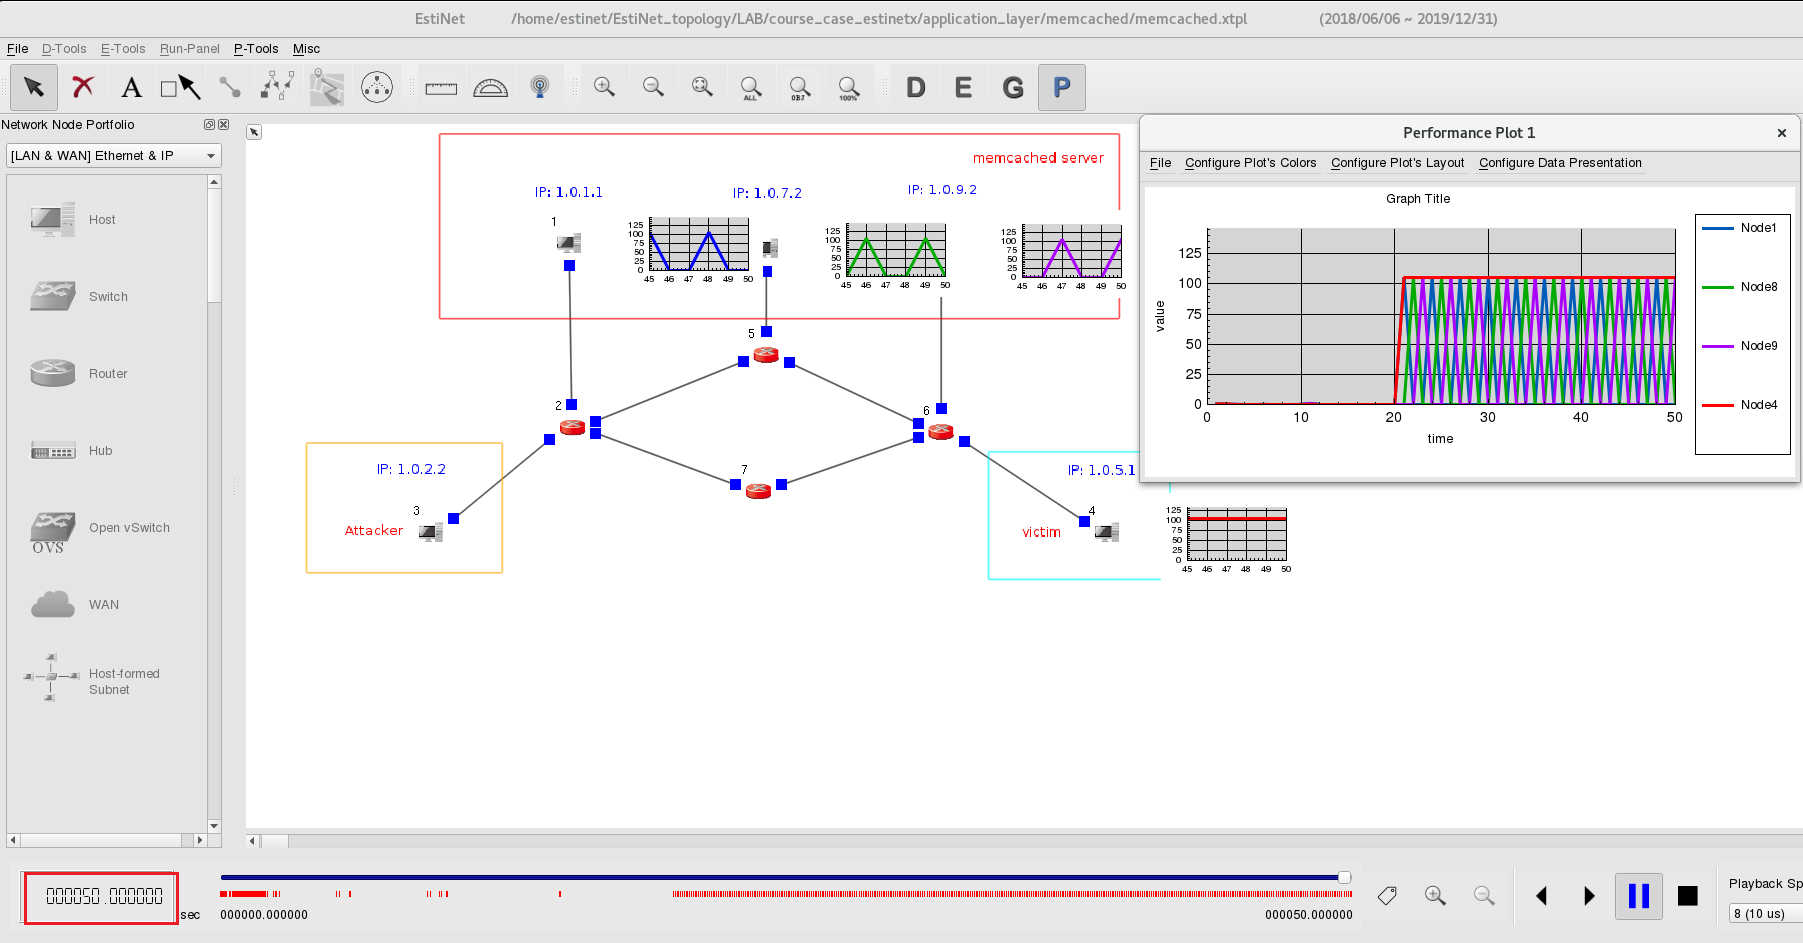This screenshot has height=943, width=1803.
Task: Reset zoom to 100% in toolbar
Action: (x=848, y=88)
